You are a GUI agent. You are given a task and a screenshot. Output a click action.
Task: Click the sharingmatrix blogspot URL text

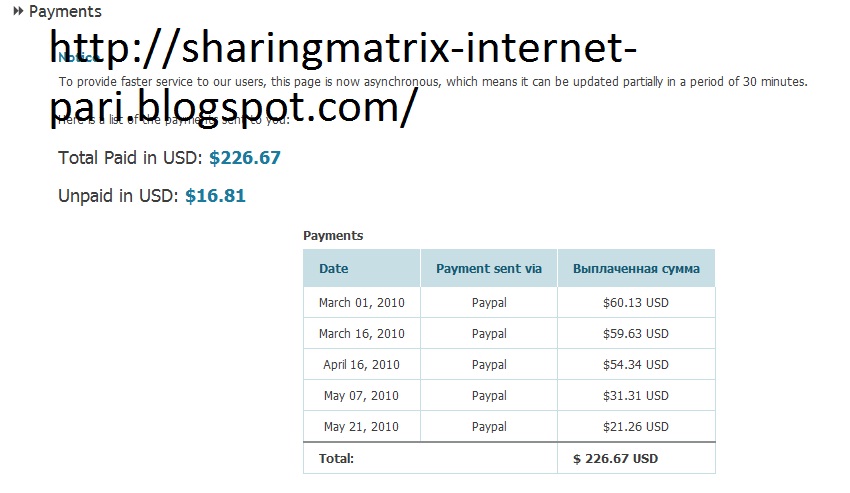point(340,75)
